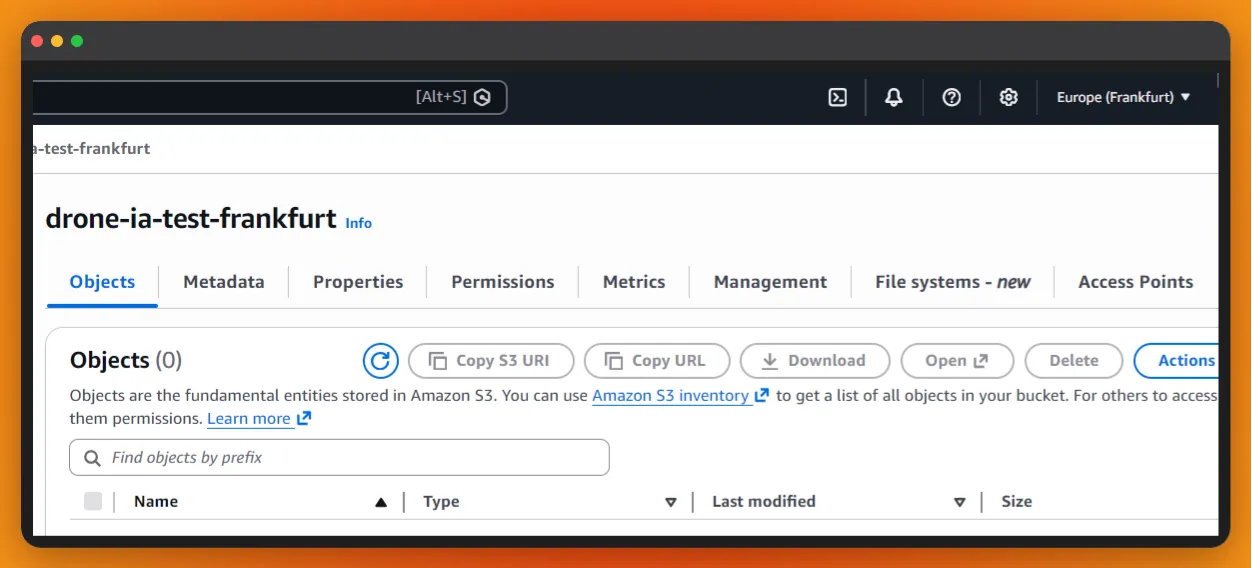1252x568 pixels.
Task: Open the Properties tab
Action: [358, 282]
